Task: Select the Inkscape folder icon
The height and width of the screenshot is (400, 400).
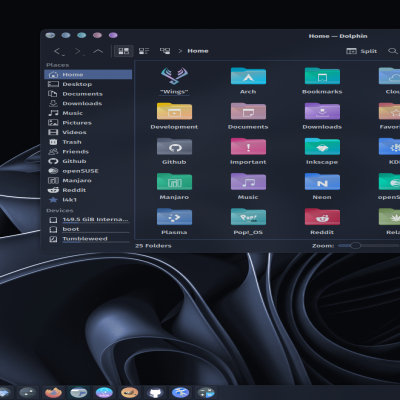Action: click(x=322, y=146)
